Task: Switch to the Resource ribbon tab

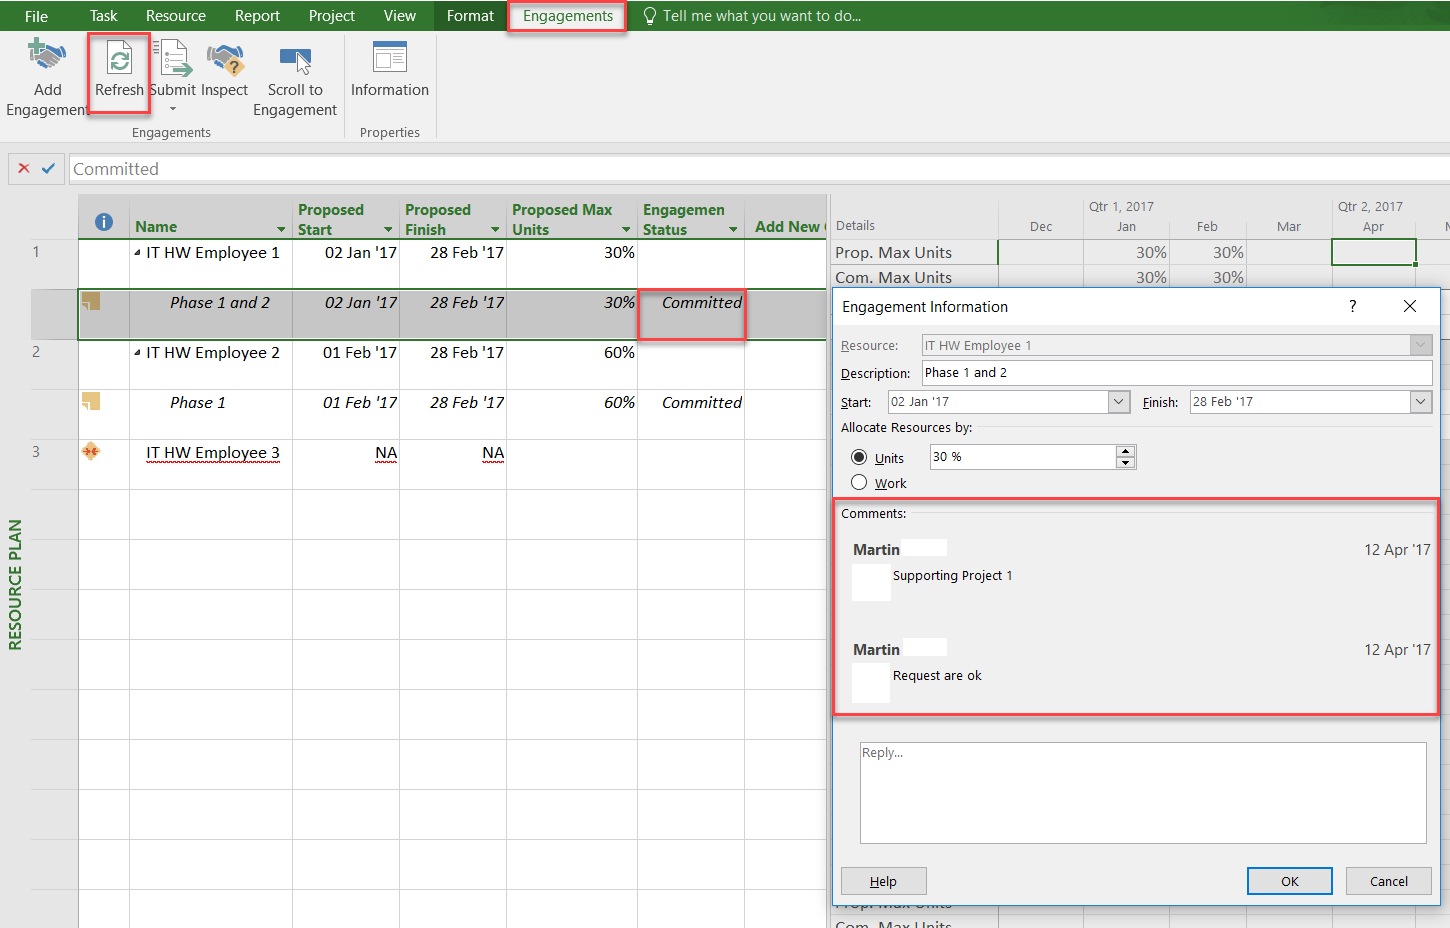Action: pos(175,16)
